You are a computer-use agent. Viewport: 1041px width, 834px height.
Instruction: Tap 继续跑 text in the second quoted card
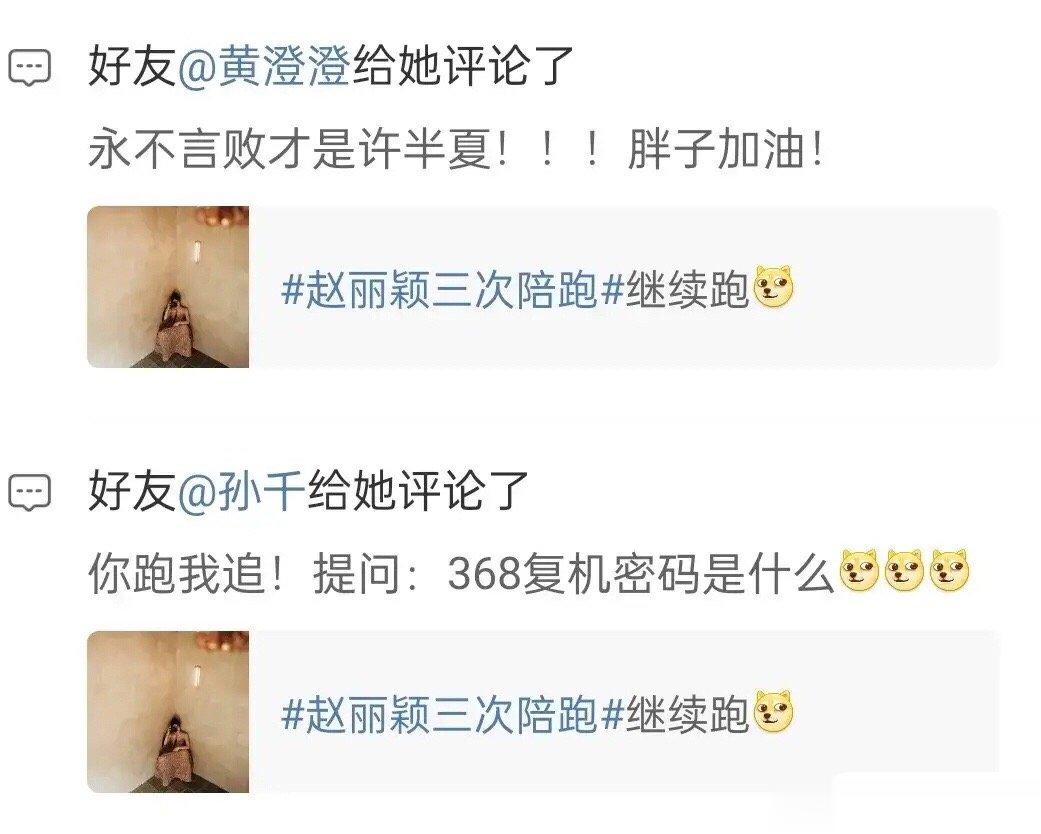(x=687, y=715)
